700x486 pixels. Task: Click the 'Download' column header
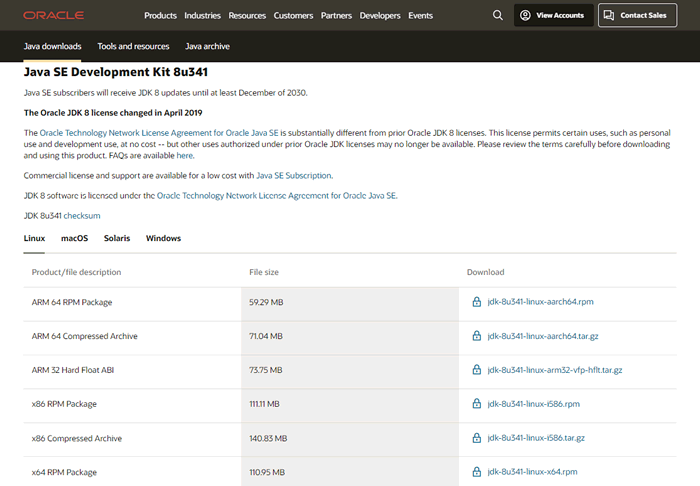(485, 272)
